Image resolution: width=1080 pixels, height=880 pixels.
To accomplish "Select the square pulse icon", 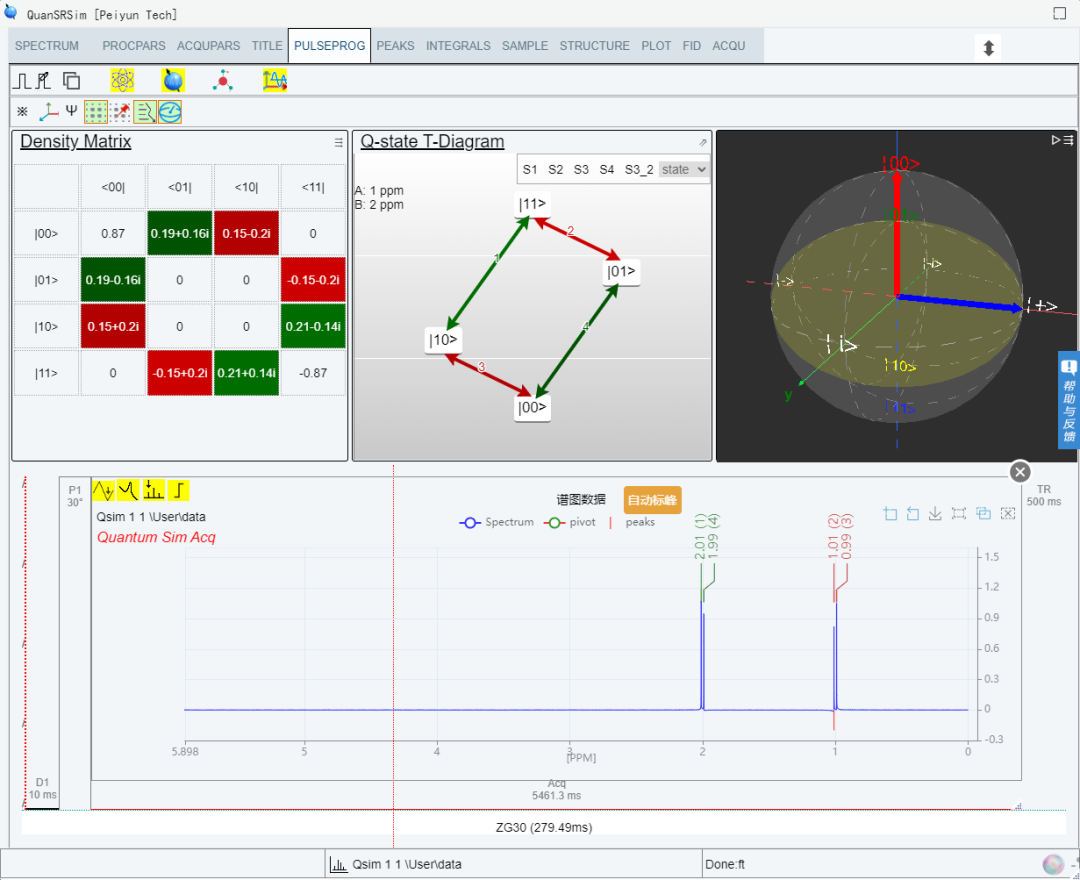I will tap(21, 81).
